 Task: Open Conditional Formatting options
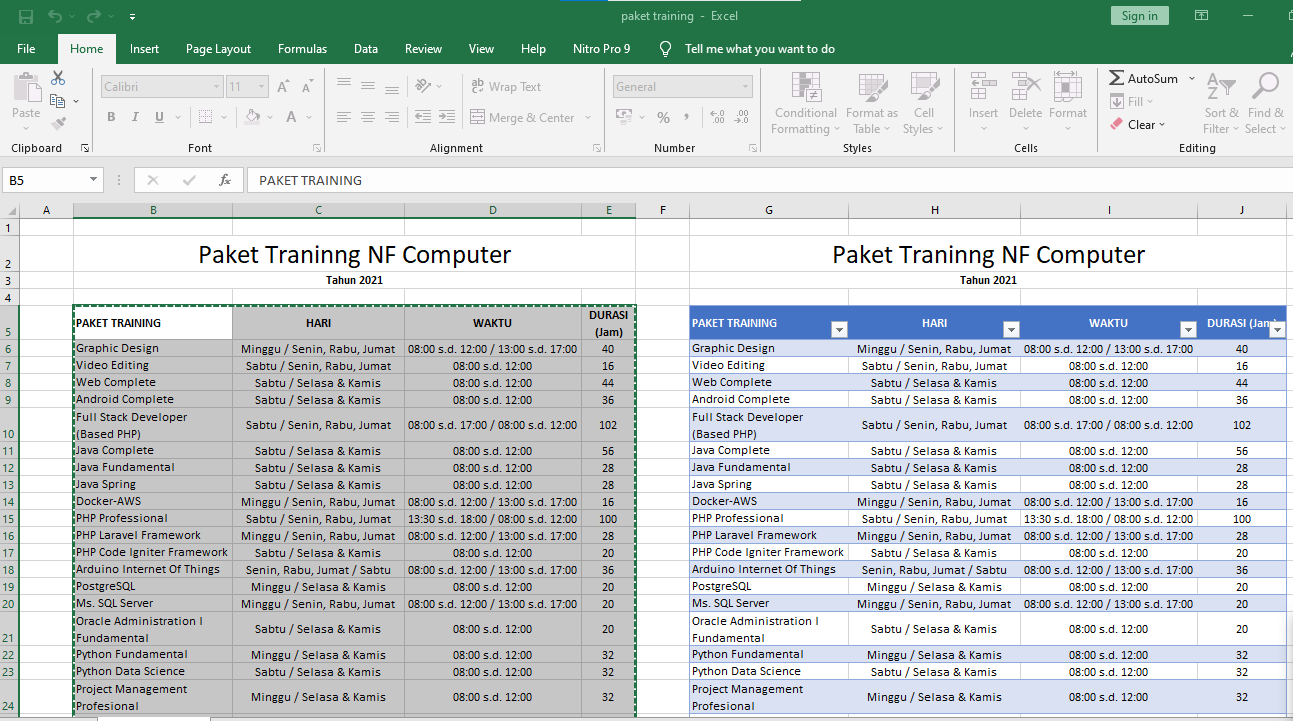pyautogui.click(x=805, y=103)
